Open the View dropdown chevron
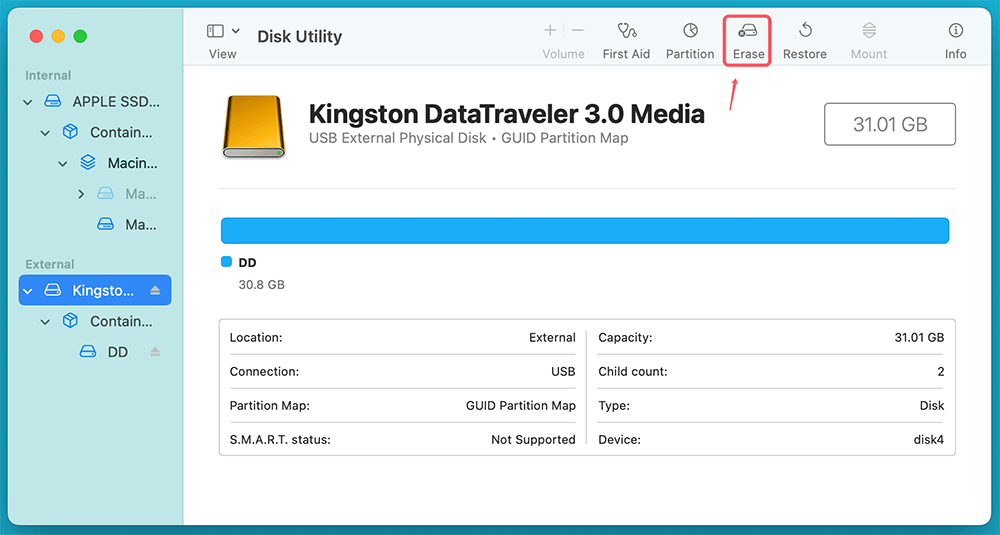This screenshot has width=1000, height=535. pyautogui.click(x=236, y=31)
